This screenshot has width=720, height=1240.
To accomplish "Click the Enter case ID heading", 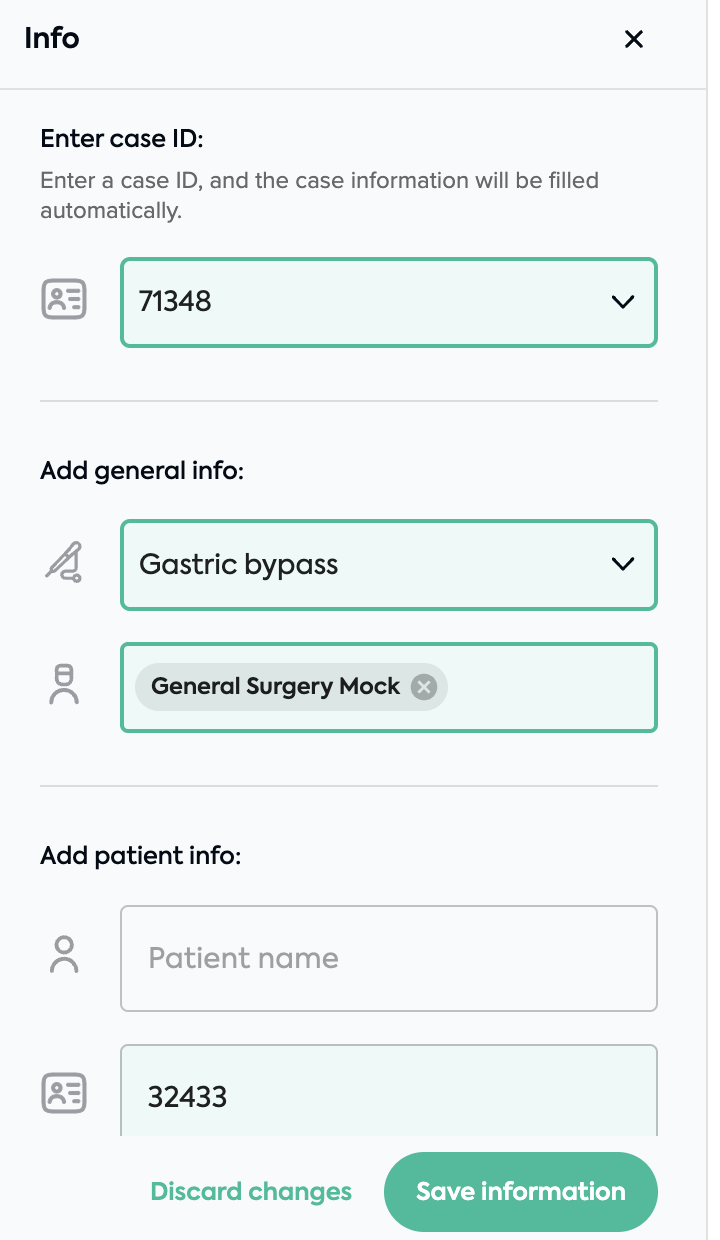I will pyautogui.click(x=122, y=139).
